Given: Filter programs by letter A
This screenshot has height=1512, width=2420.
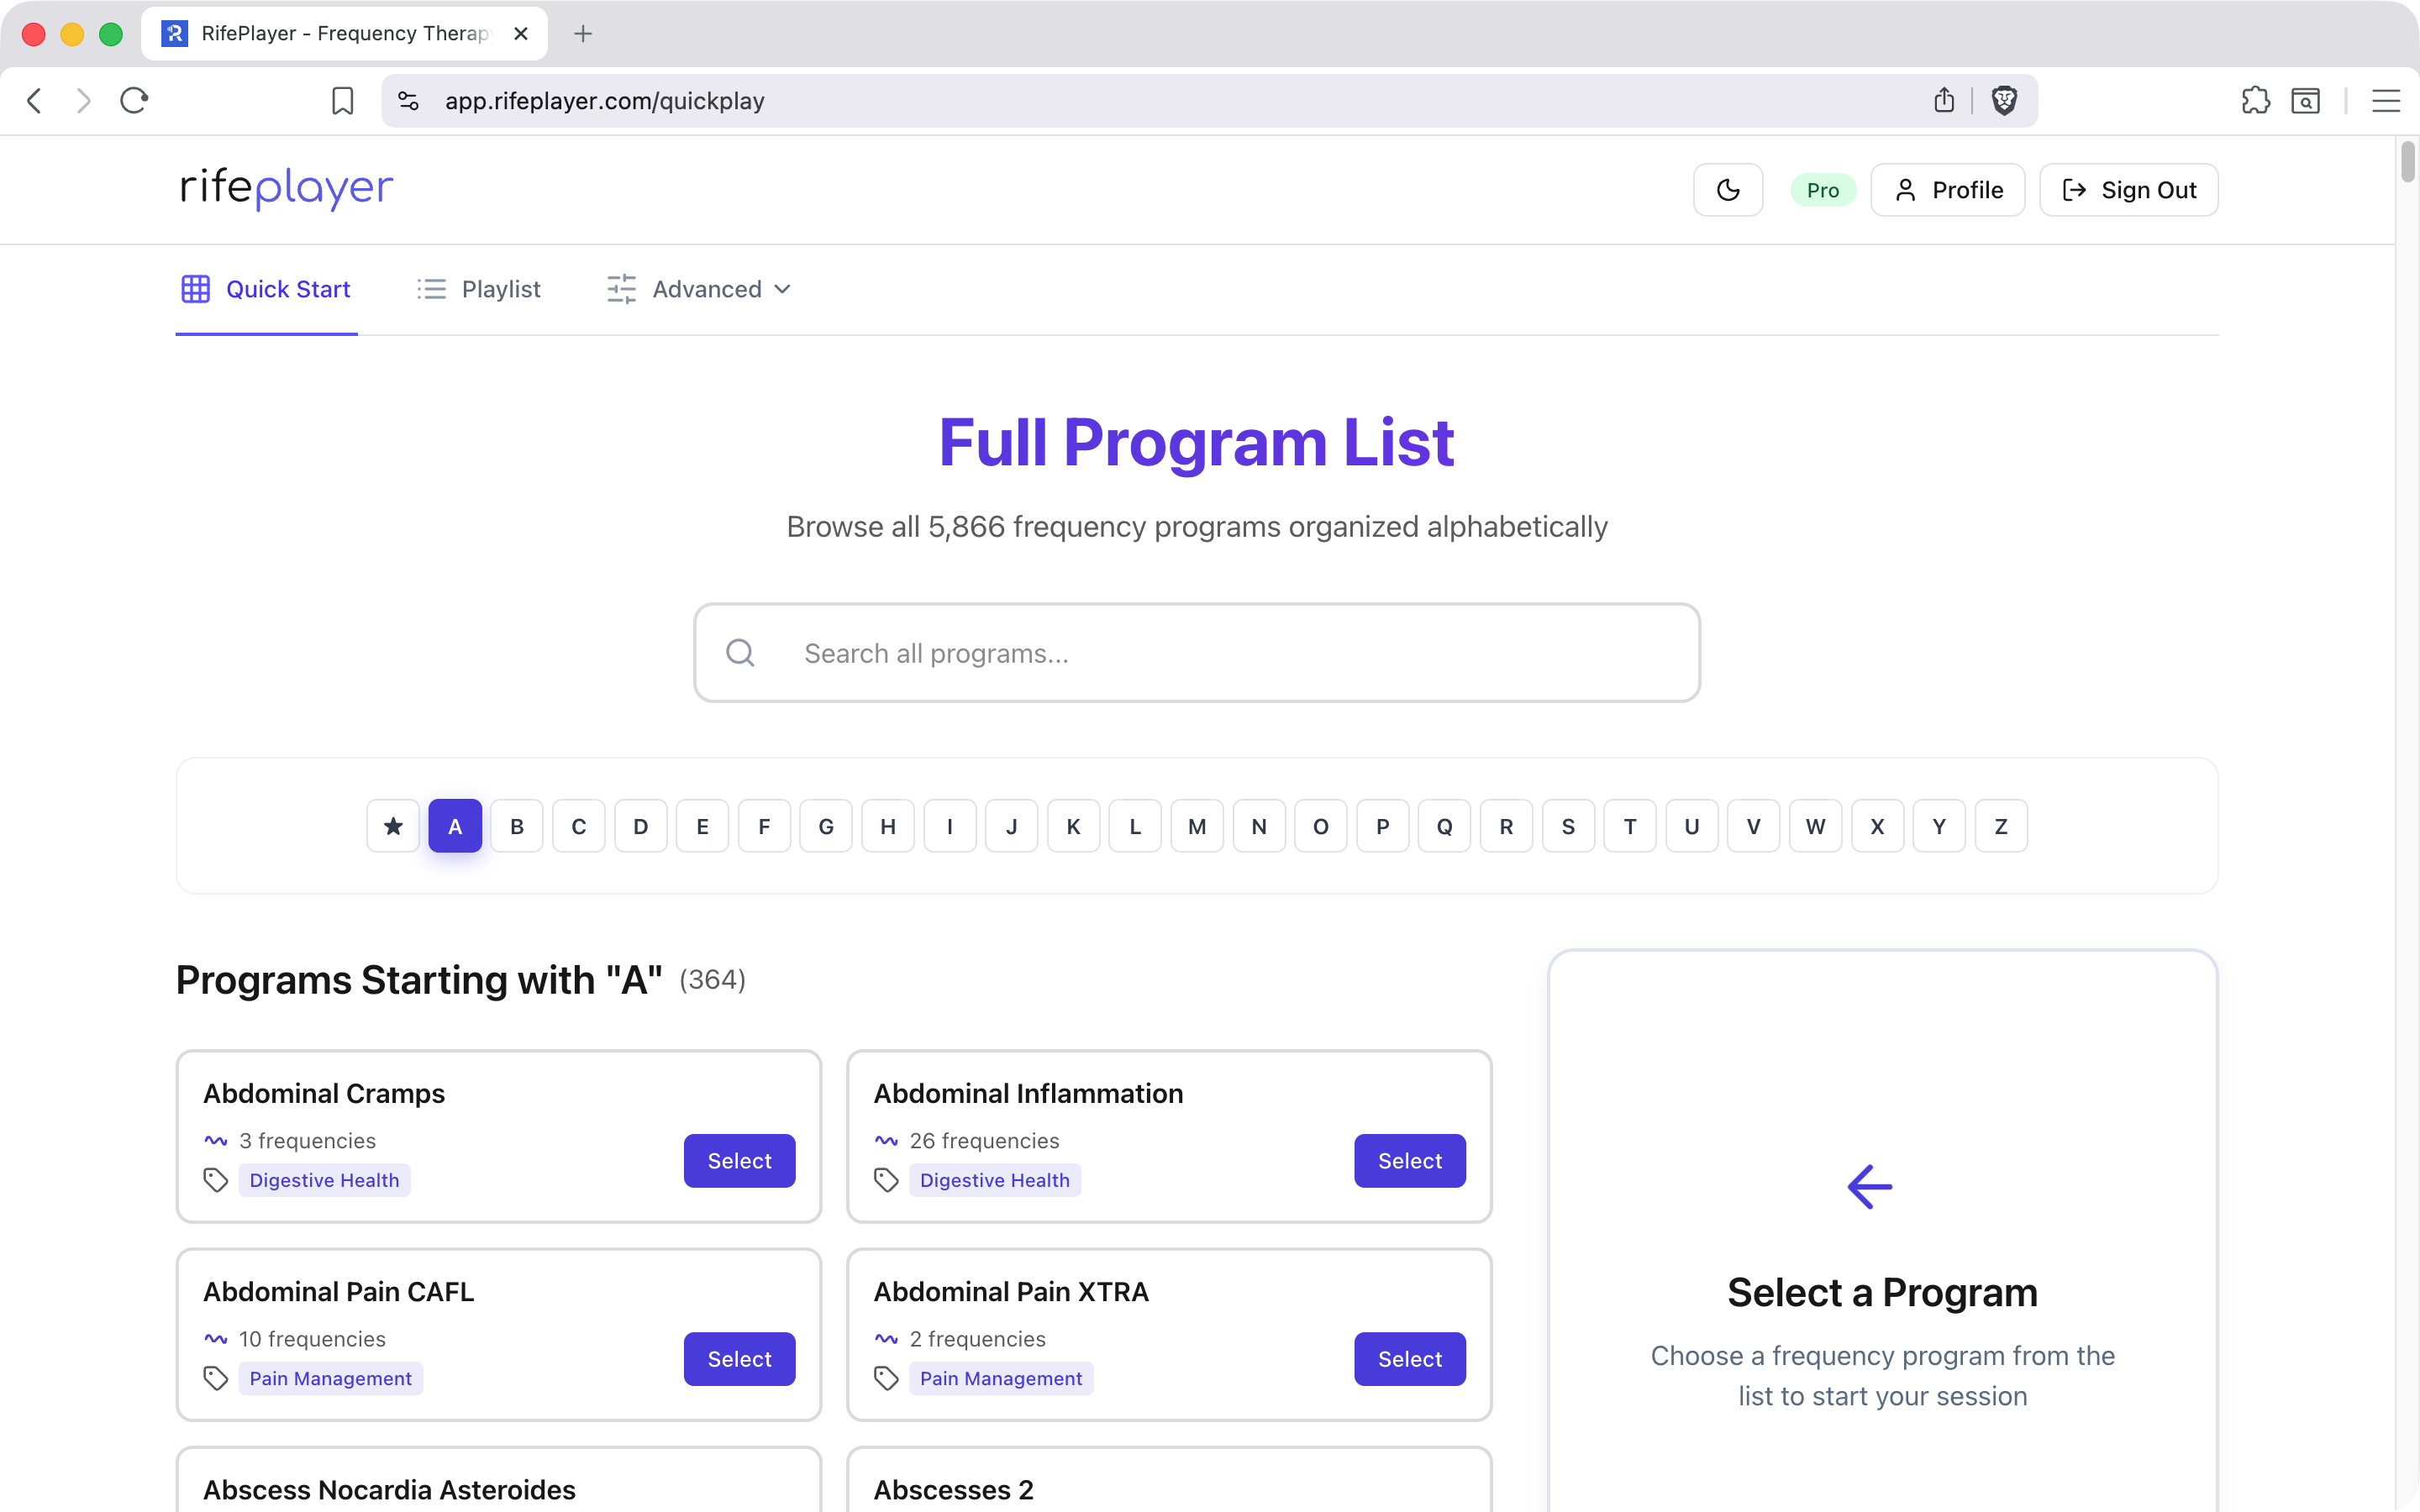Looking at the screenshot, I should point(455,826).
